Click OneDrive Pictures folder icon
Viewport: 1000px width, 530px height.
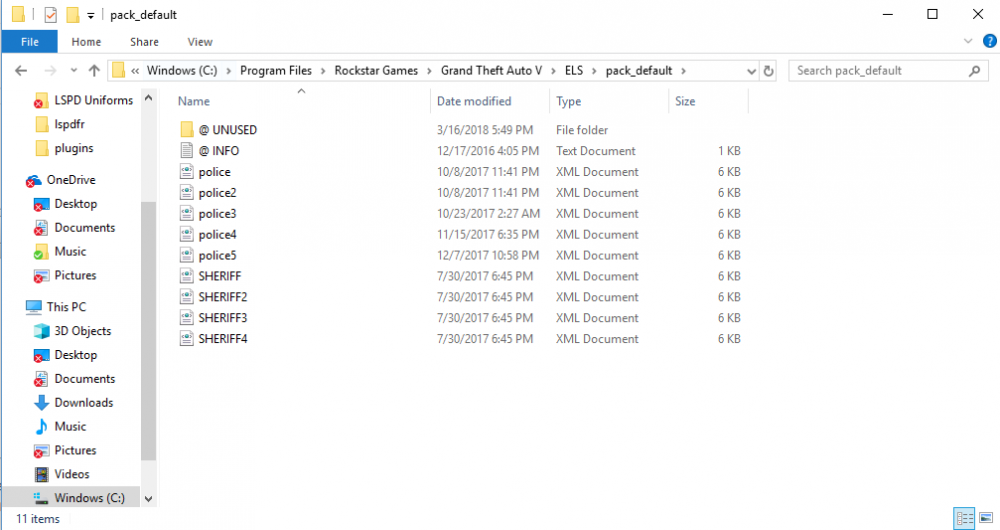click(x=41, y=276)
